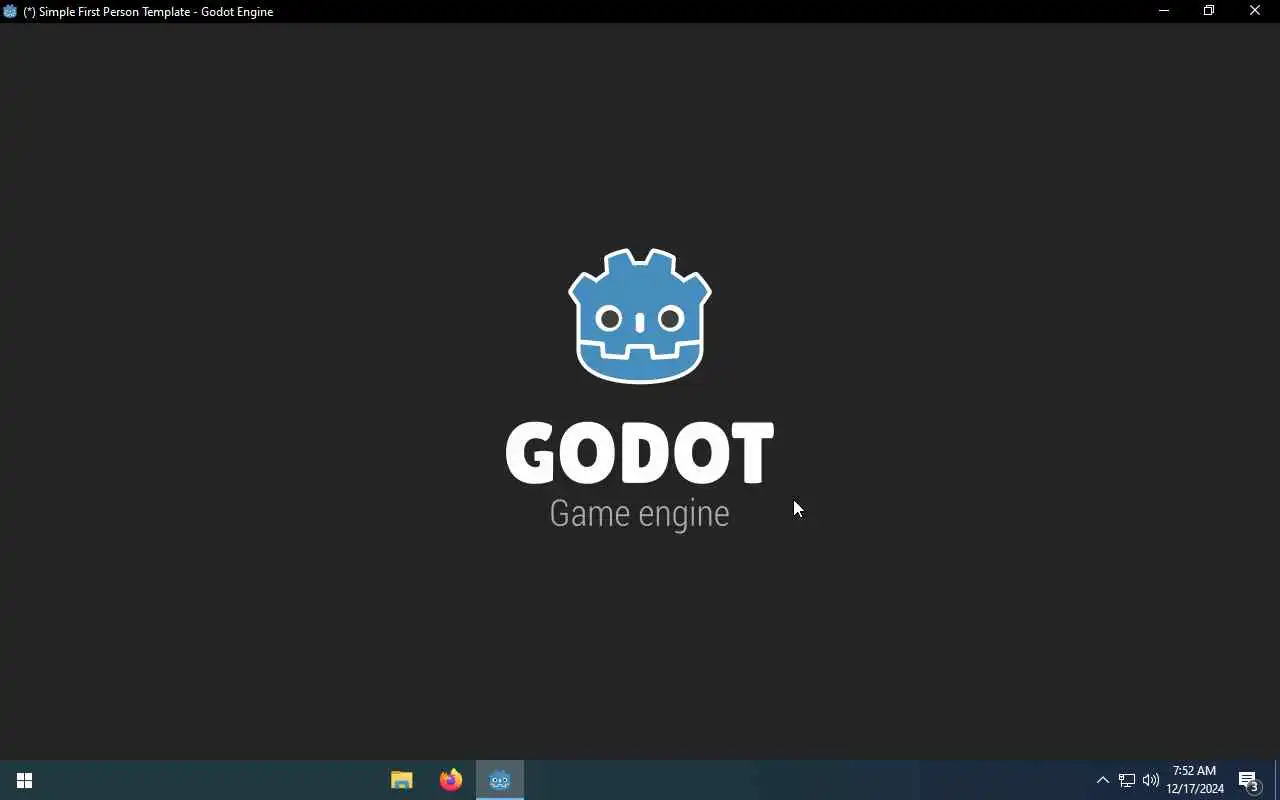Open the notification center with 3 notifications
This screenshot has width=1280, height=800.
[x=1249, y=780]
